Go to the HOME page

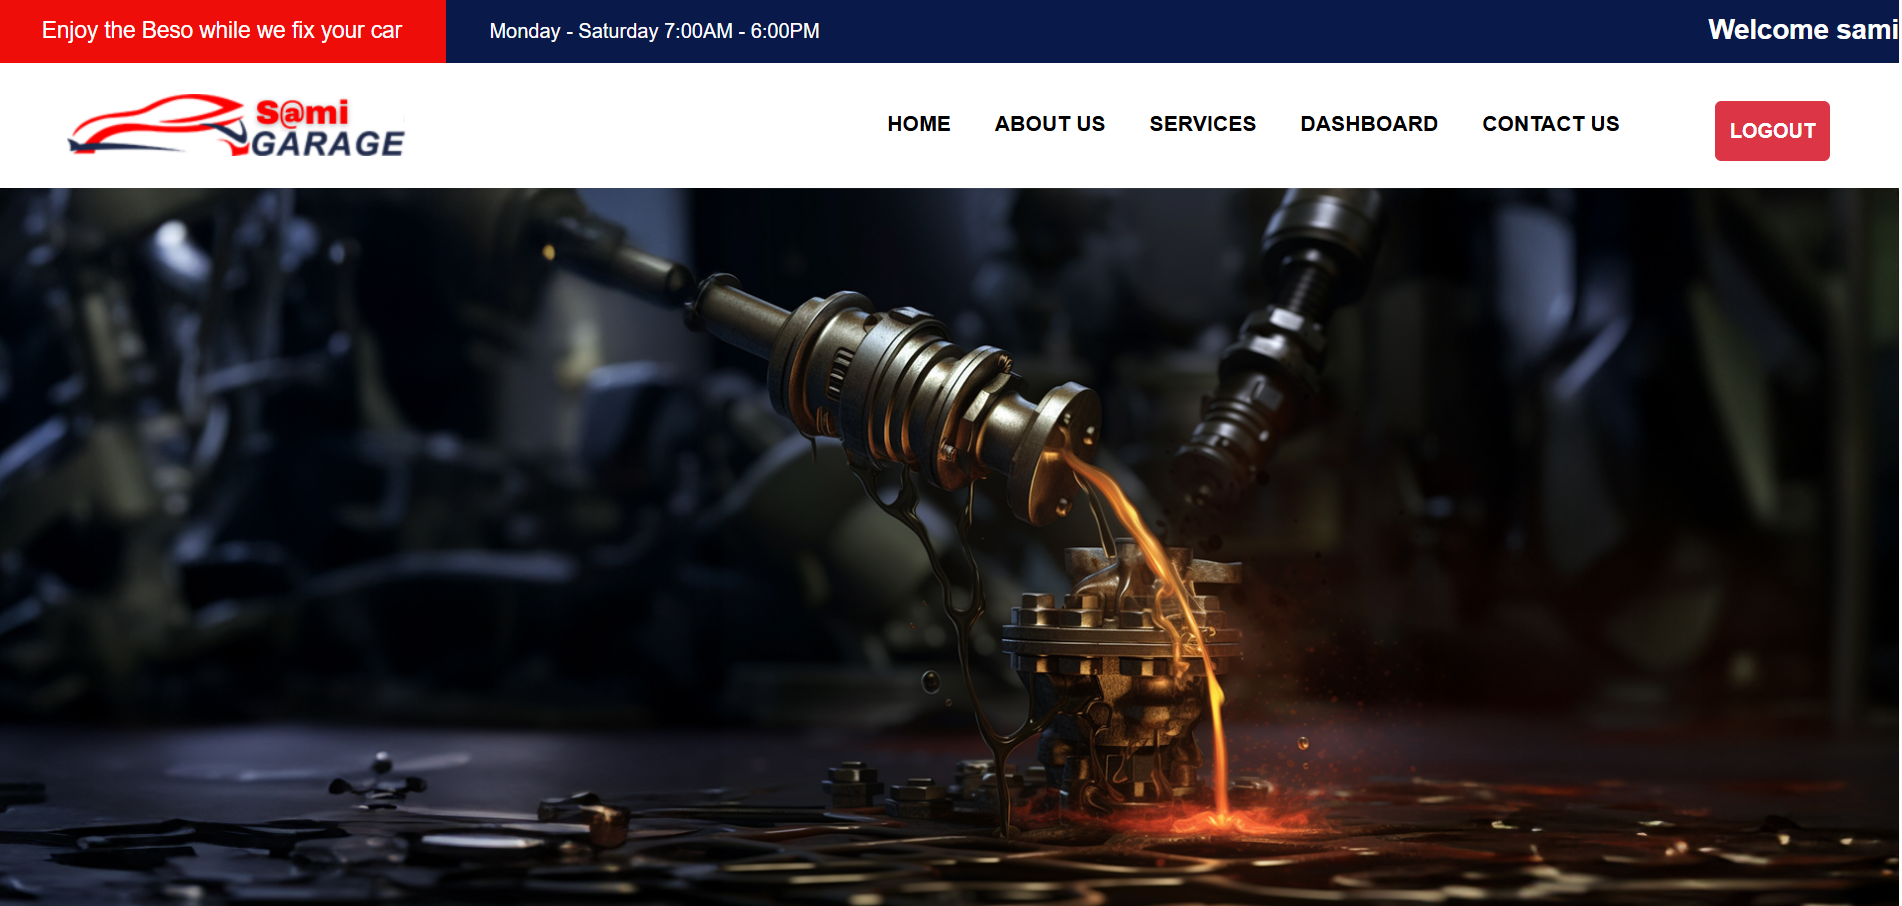(918, 124)
